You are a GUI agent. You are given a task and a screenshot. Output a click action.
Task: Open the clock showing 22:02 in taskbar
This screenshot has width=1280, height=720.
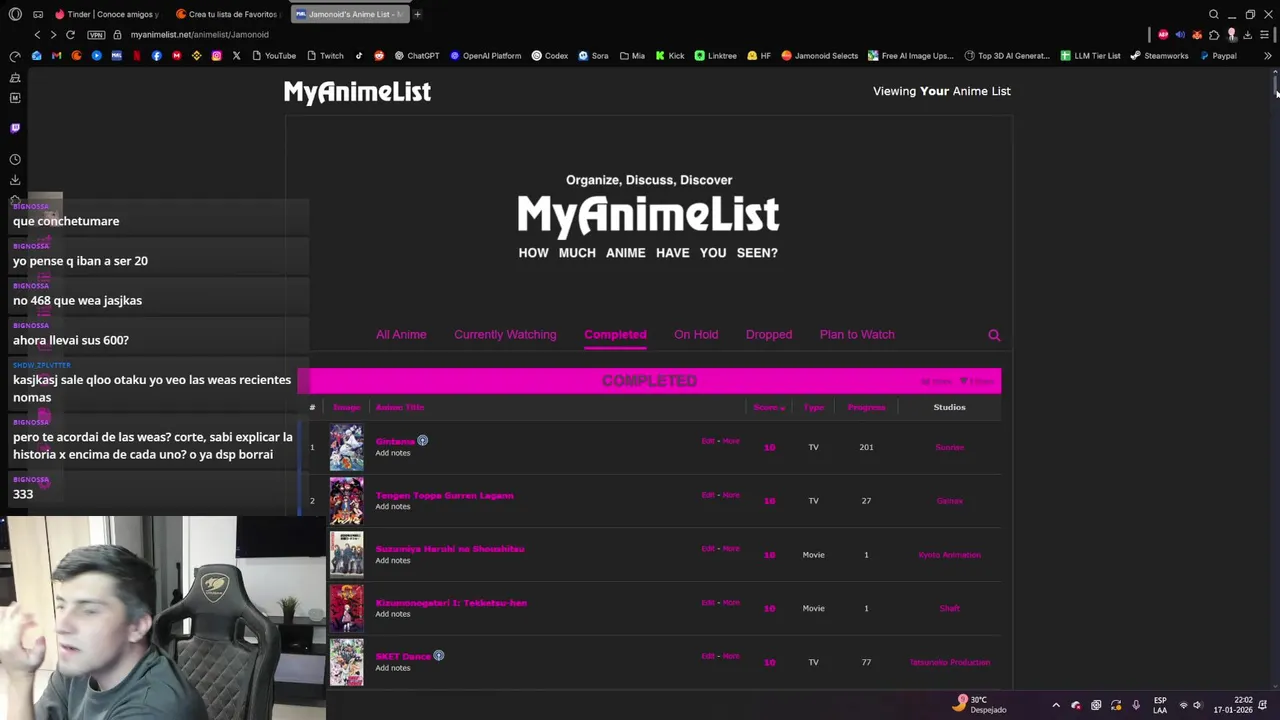[1233, 705]
